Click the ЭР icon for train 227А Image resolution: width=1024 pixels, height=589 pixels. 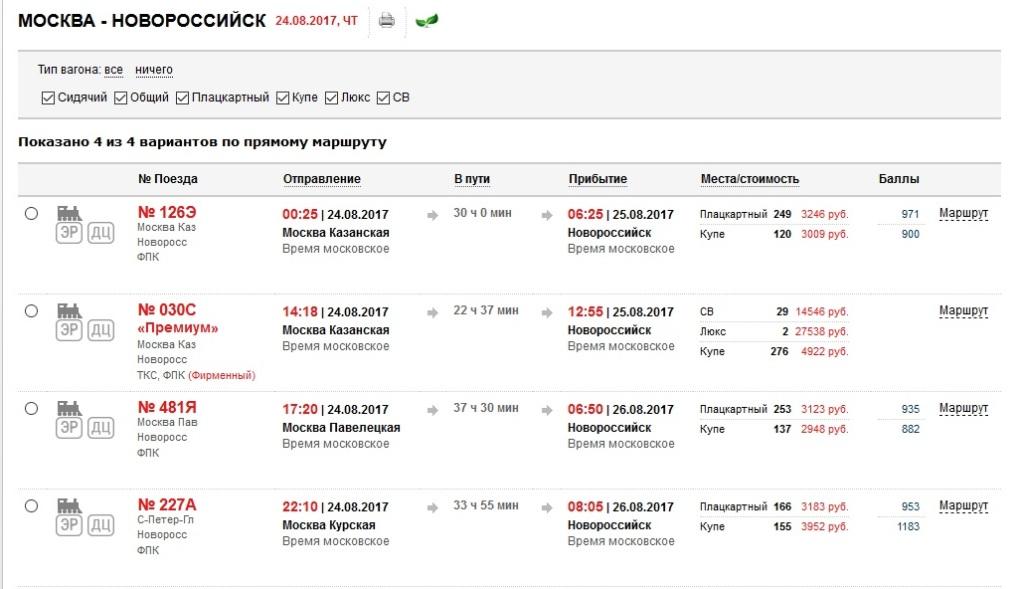68,526
